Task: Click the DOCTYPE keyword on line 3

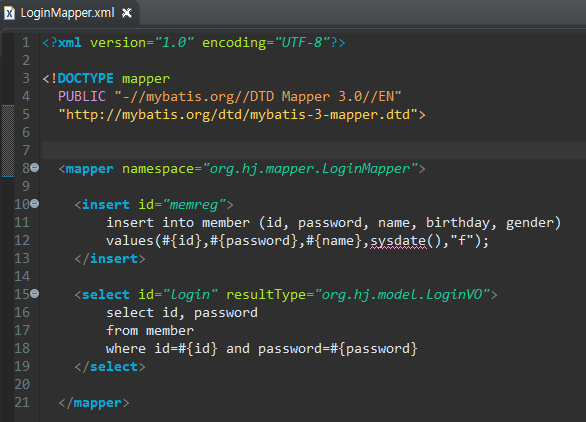Action: [85, 78]
